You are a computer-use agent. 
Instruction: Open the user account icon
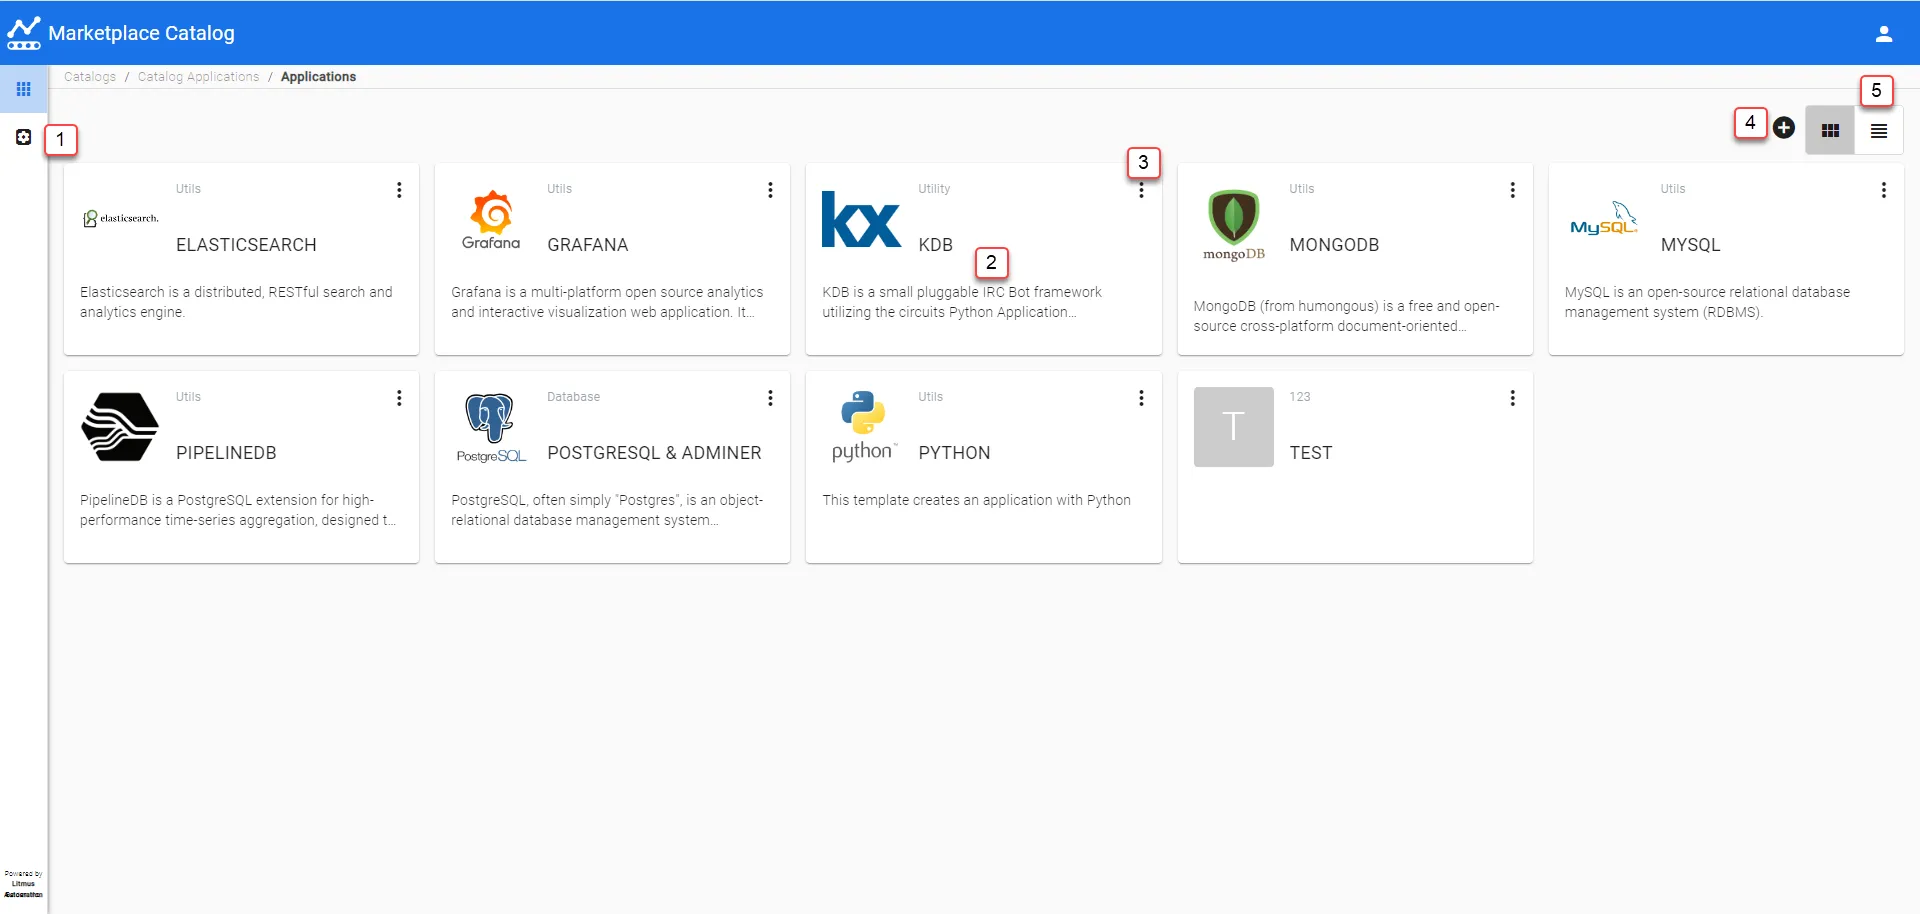click(1884, 34)
